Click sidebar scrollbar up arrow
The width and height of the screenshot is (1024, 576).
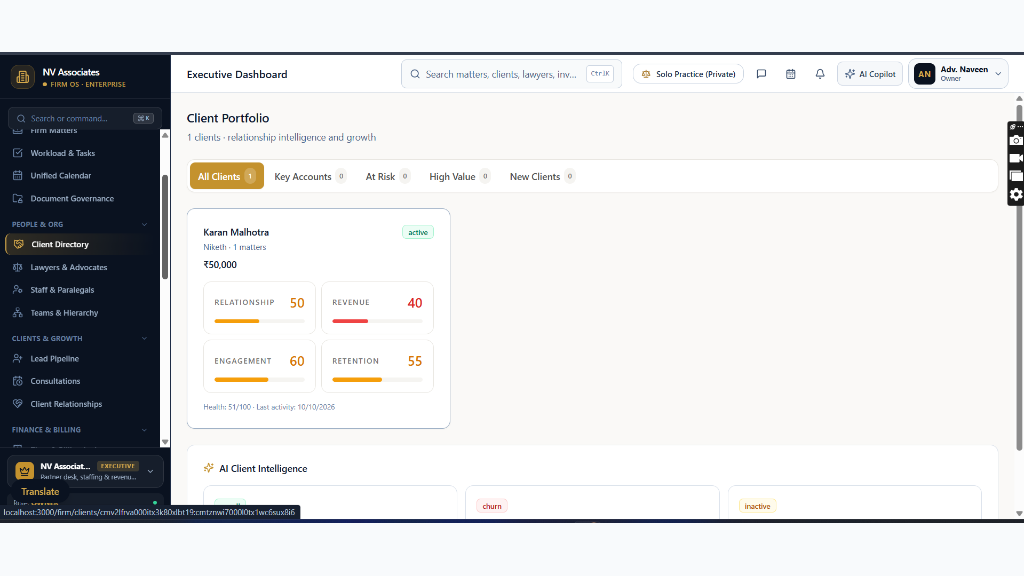[x=165, y=135]
